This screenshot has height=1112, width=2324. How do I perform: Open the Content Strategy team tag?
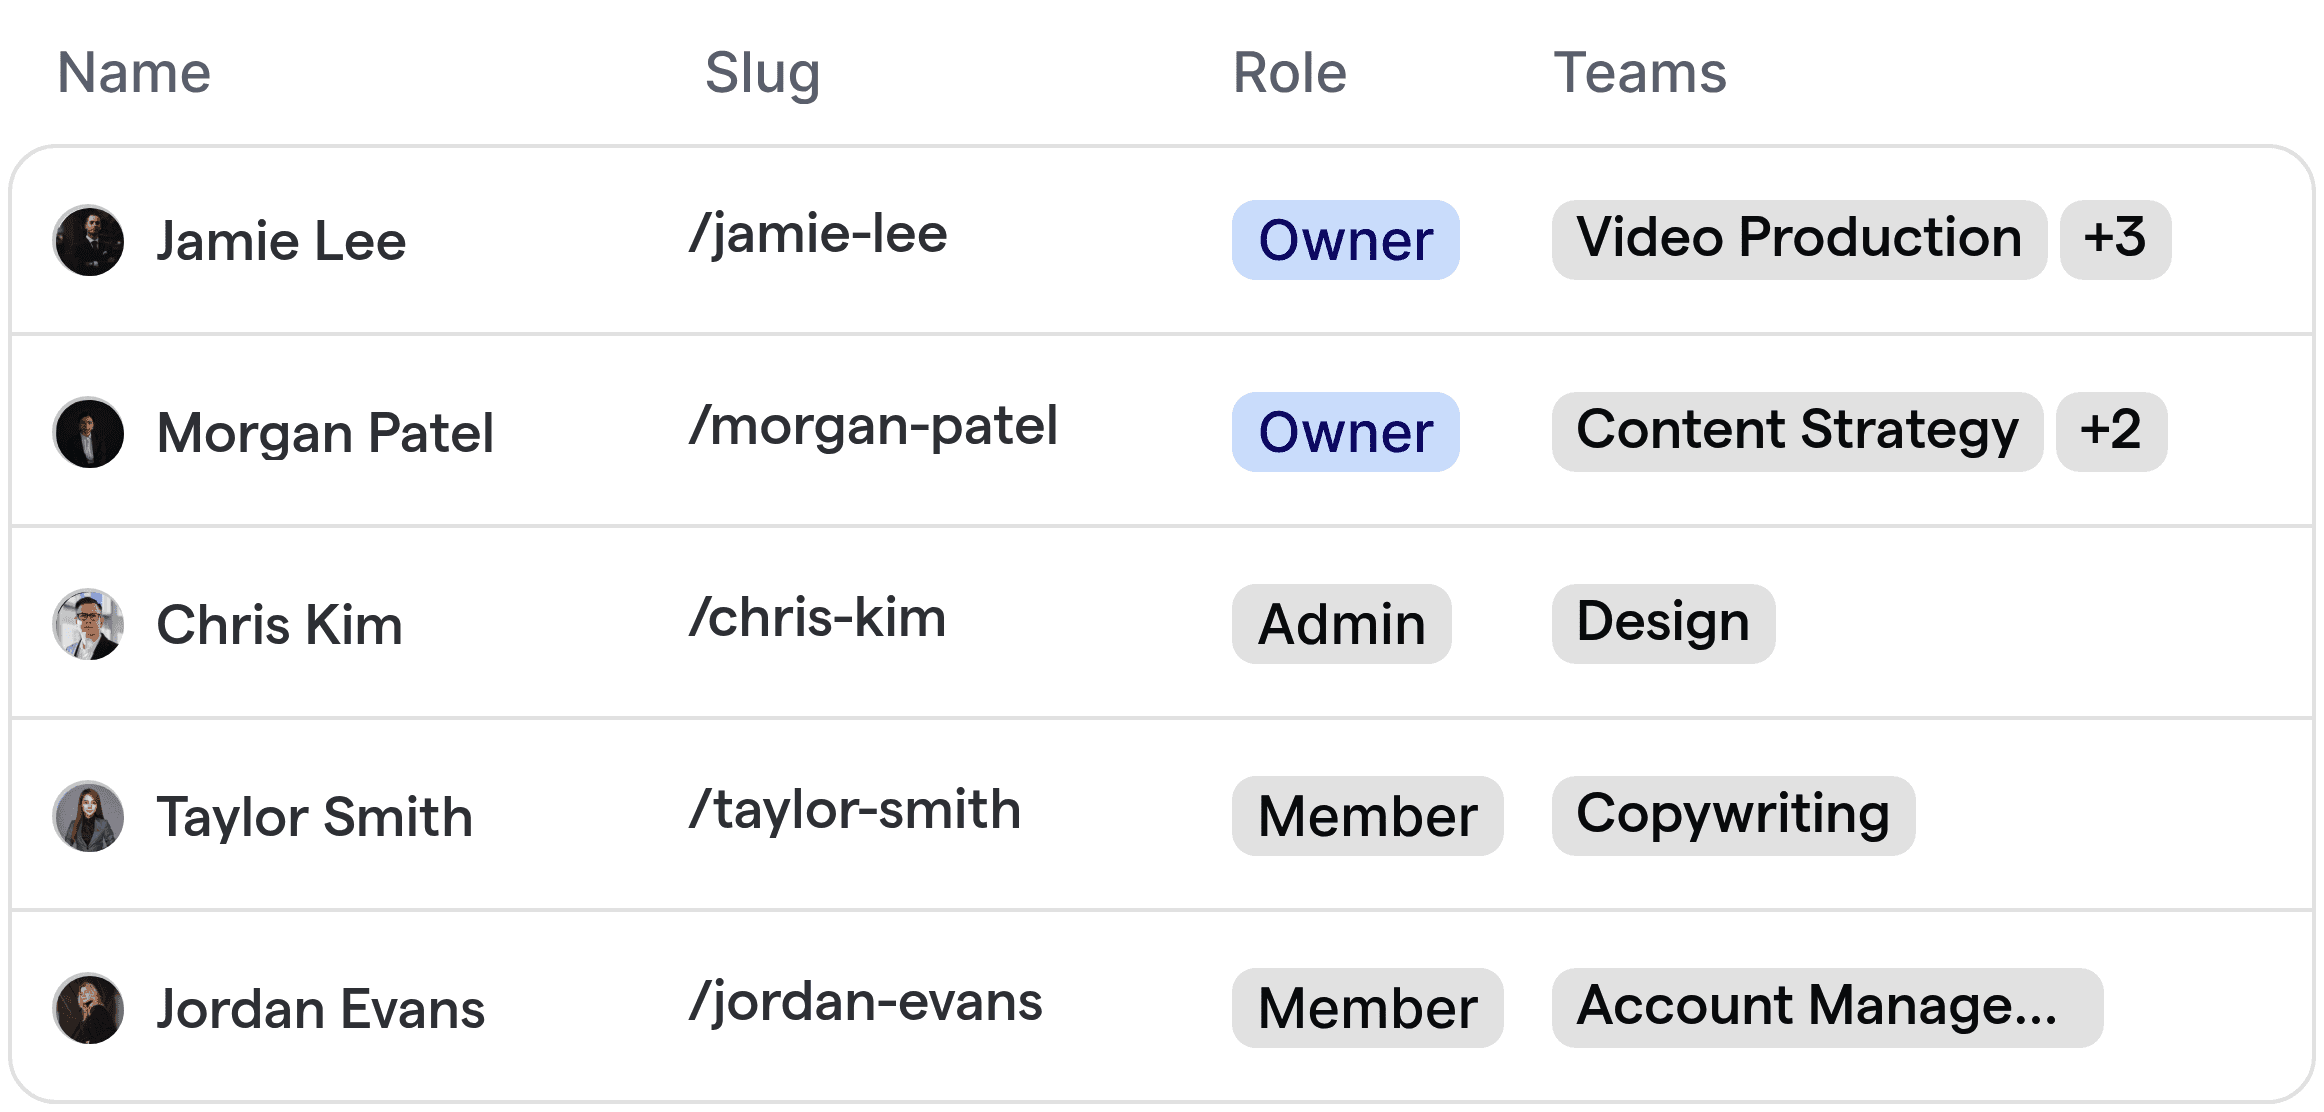(x=1797, y=432)
